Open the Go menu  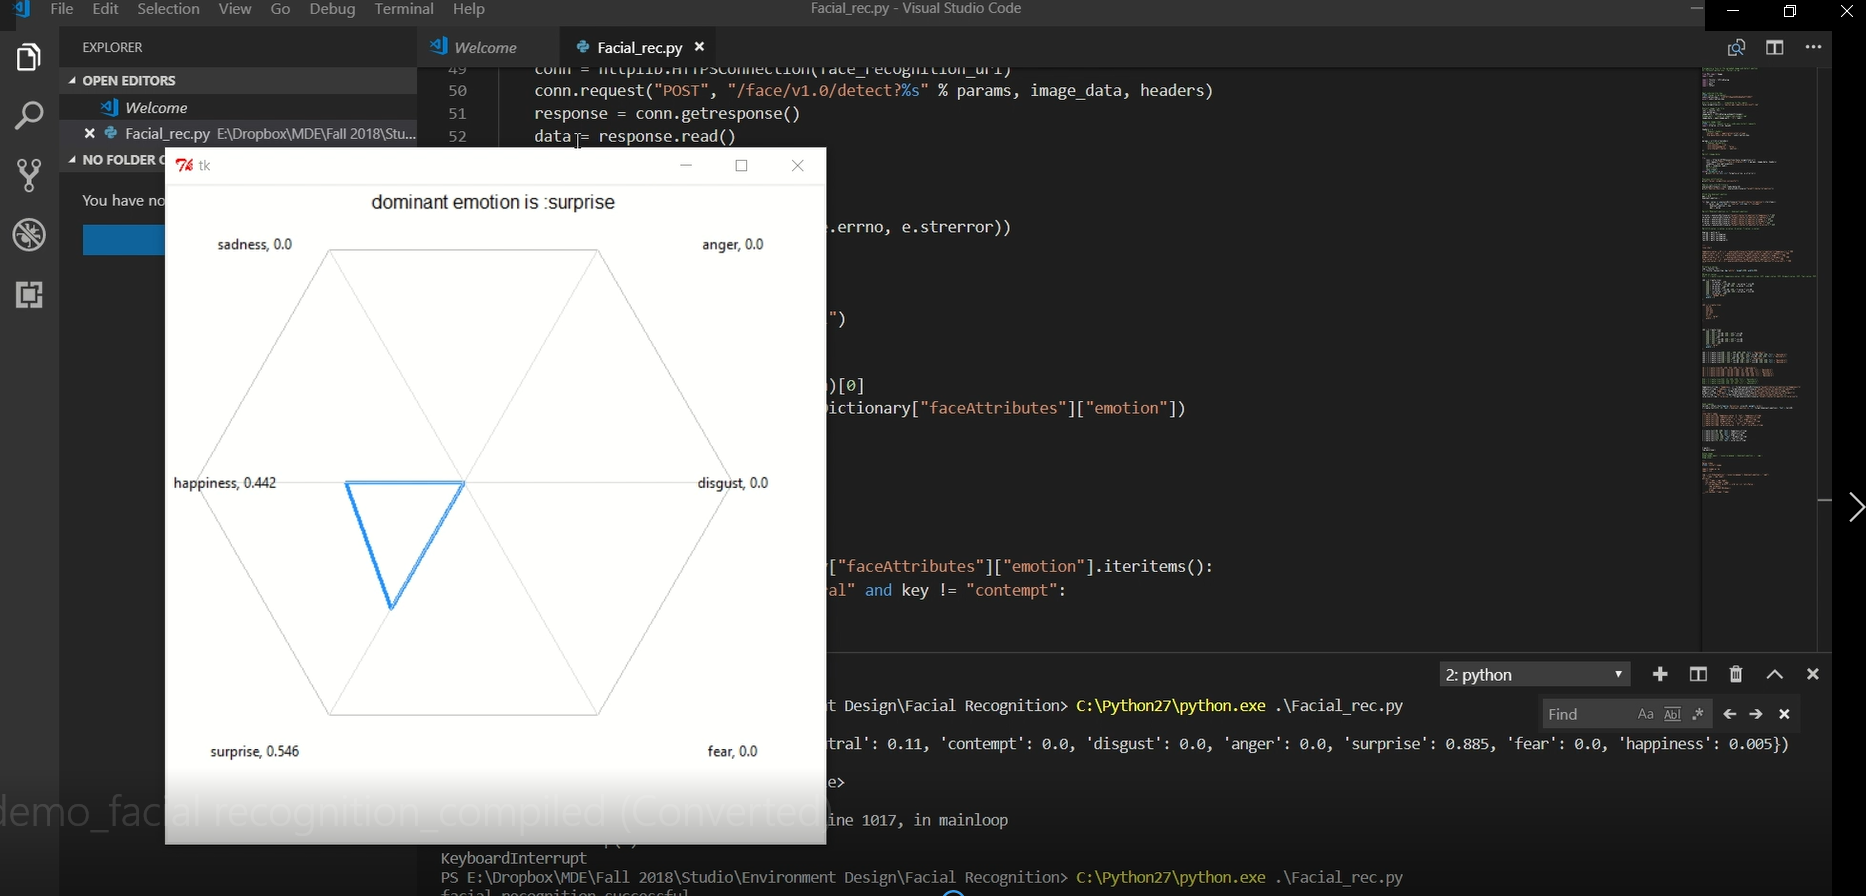click(x=281, y=9)
